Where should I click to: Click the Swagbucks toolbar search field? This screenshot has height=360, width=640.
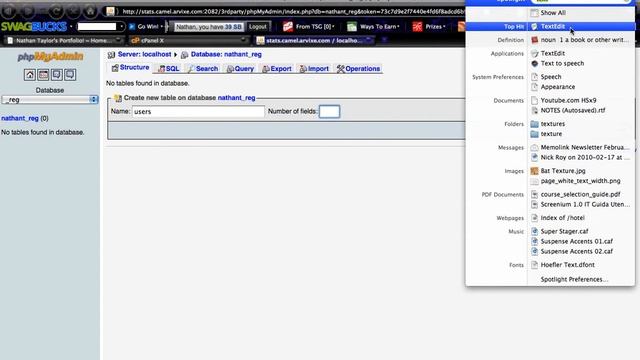[97, 27]
